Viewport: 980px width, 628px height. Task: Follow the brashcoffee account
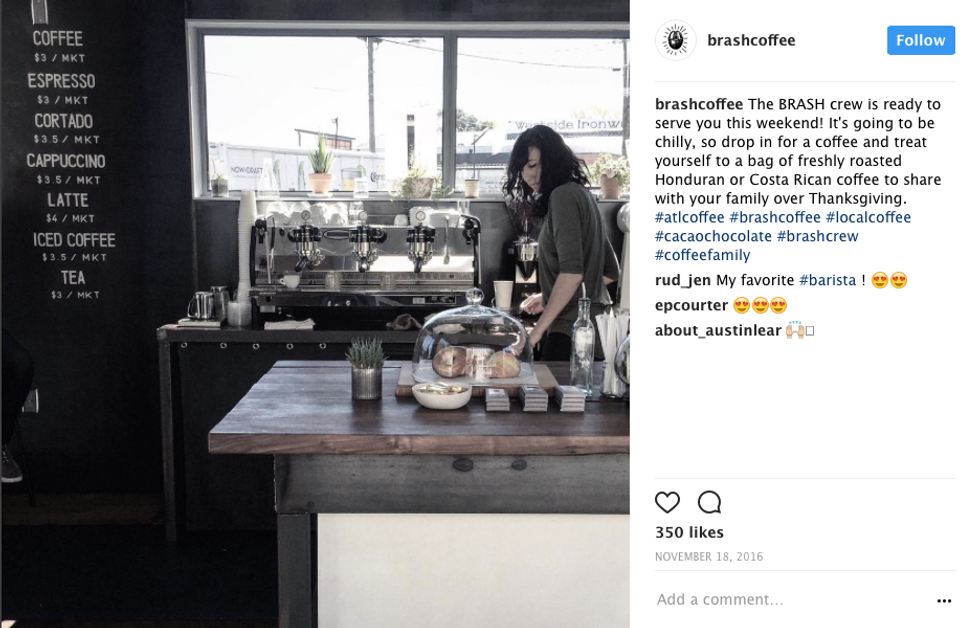pos(921,40)
